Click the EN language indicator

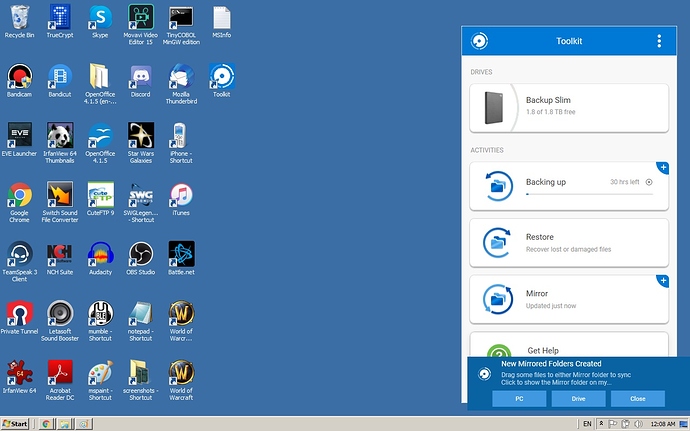(587, 424)
